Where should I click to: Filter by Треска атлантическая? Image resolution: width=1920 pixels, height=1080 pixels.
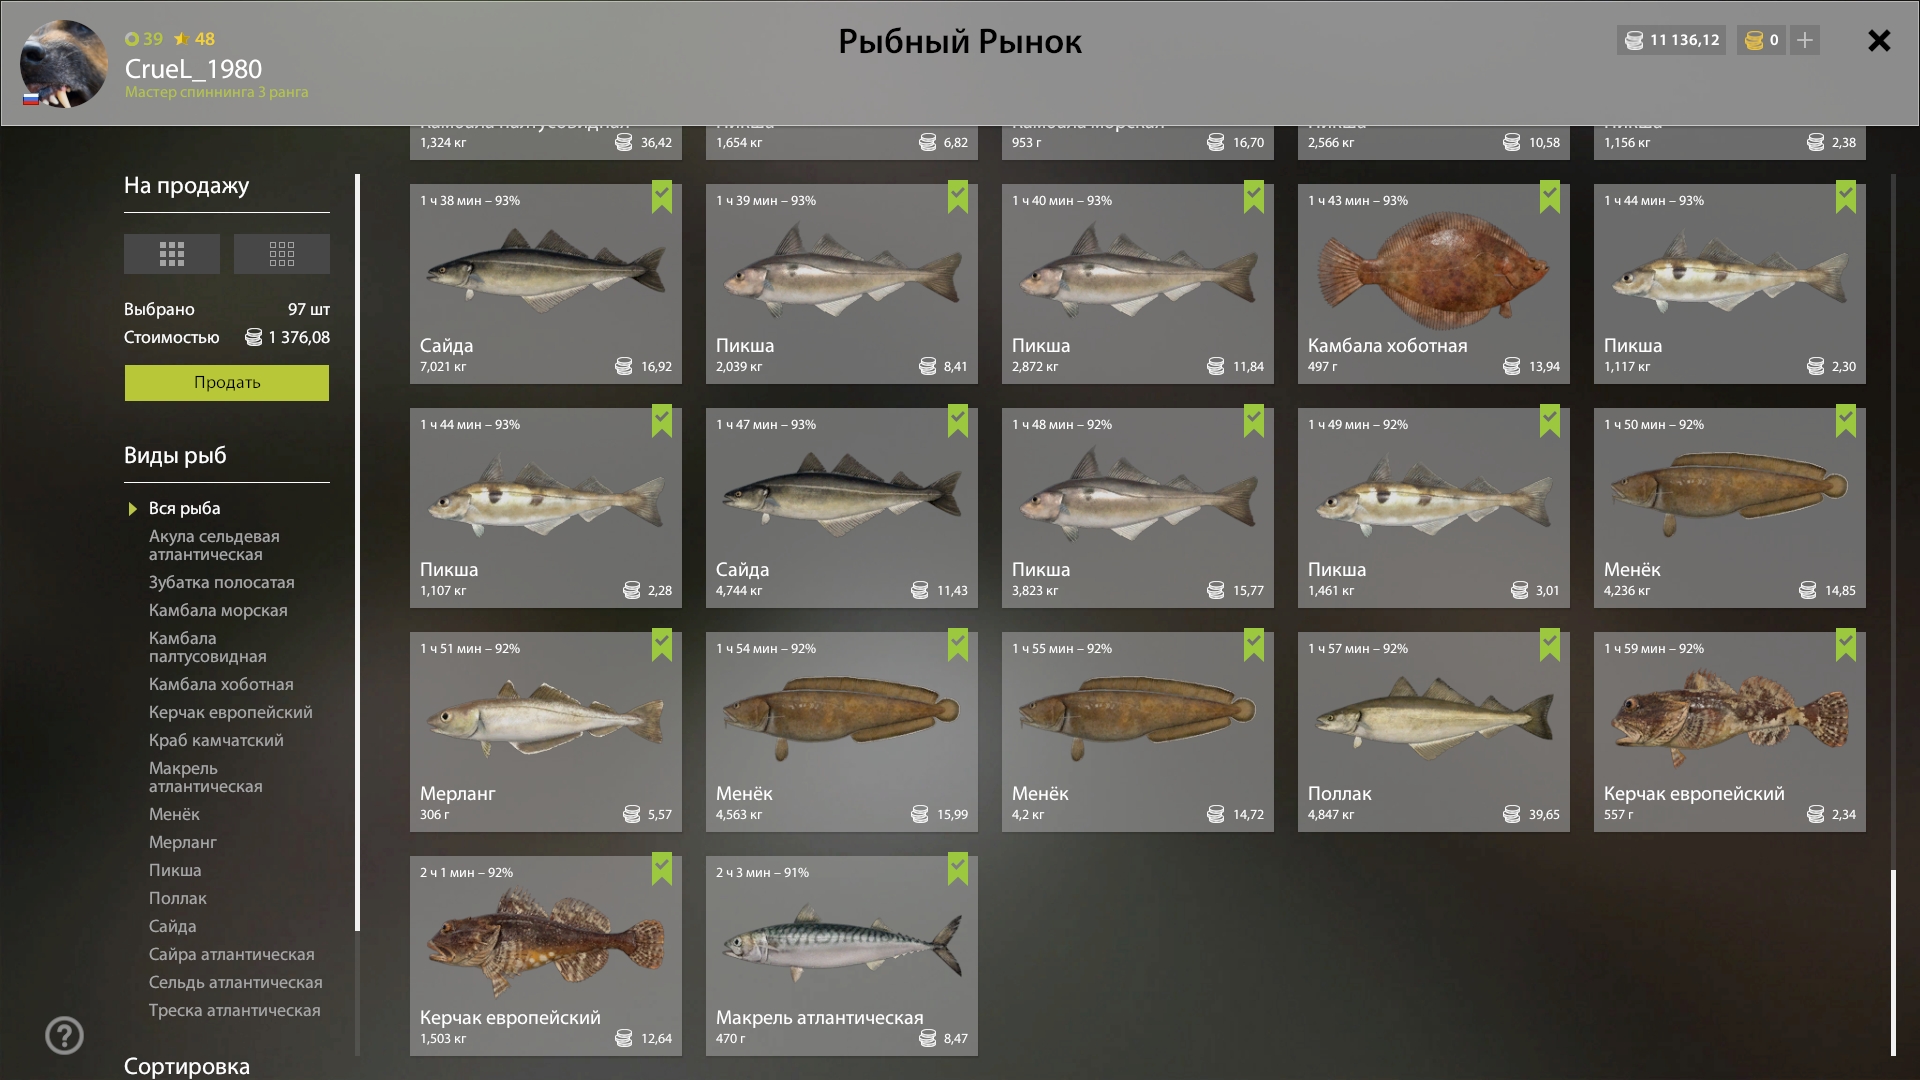click(235, 1010)
